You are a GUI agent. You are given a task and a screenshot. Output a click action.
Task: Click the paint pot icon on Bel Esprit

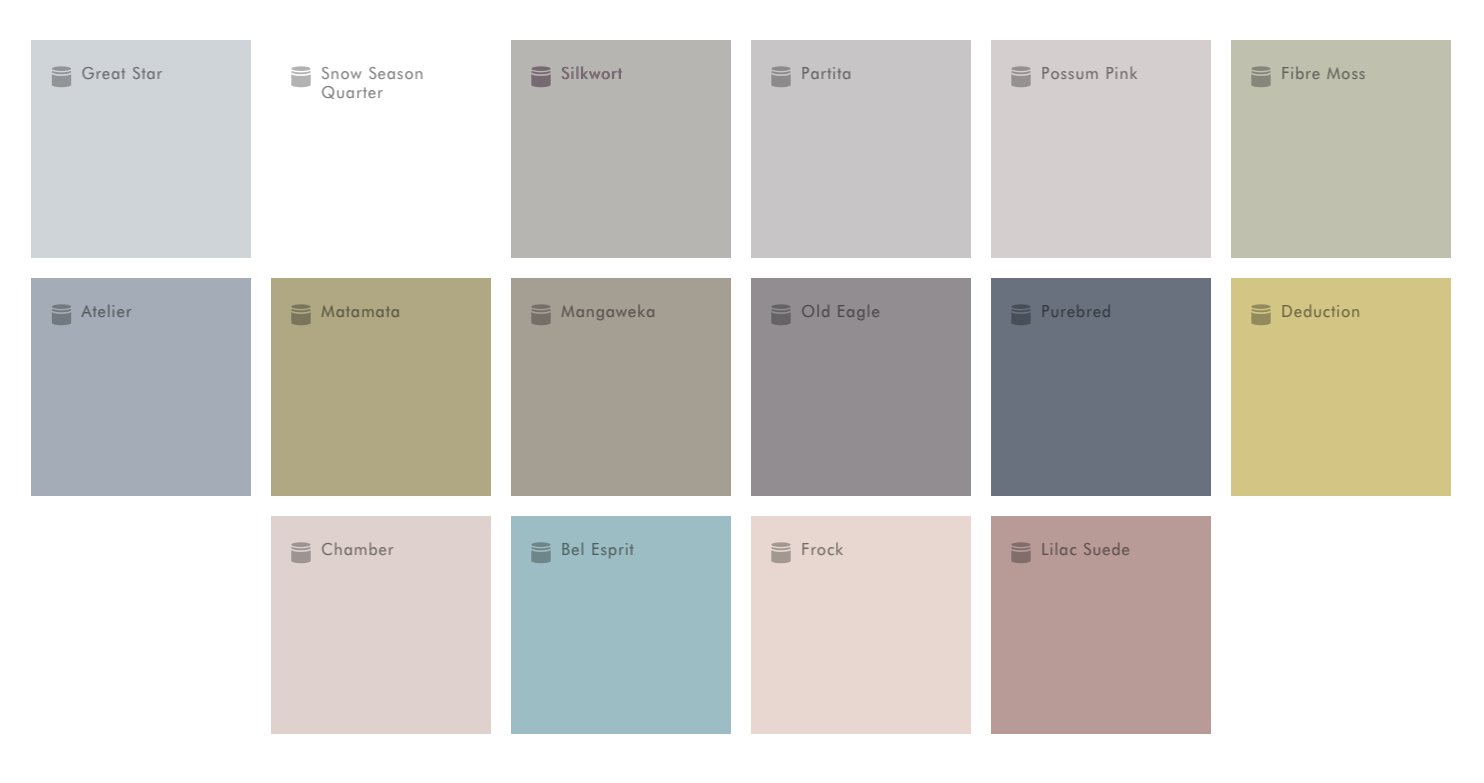tap(541, 552)
